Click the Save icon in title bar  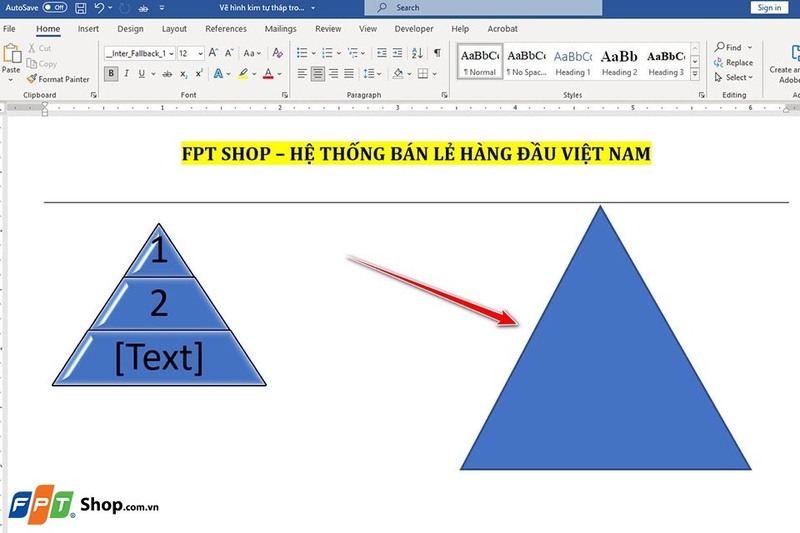pos(81,8)
